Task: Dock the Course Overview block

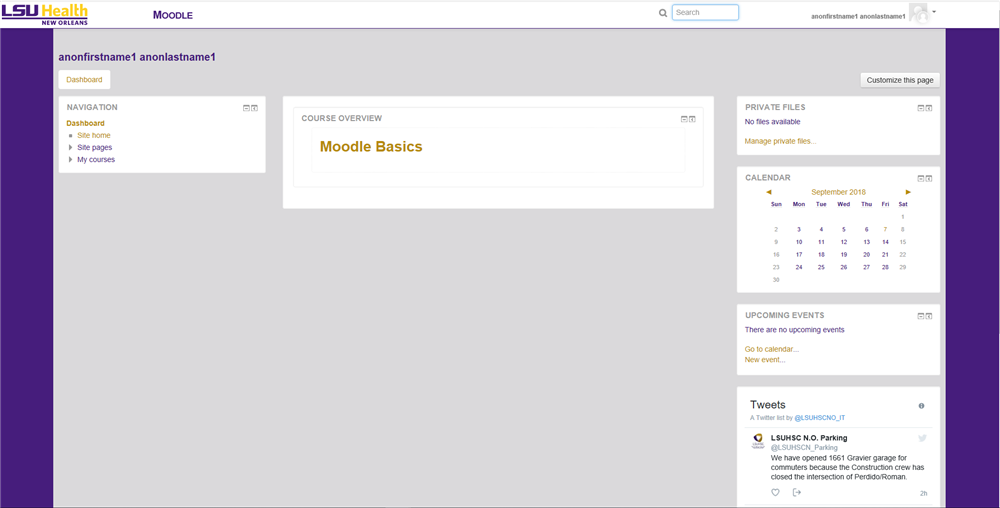Action: (692, 119)
